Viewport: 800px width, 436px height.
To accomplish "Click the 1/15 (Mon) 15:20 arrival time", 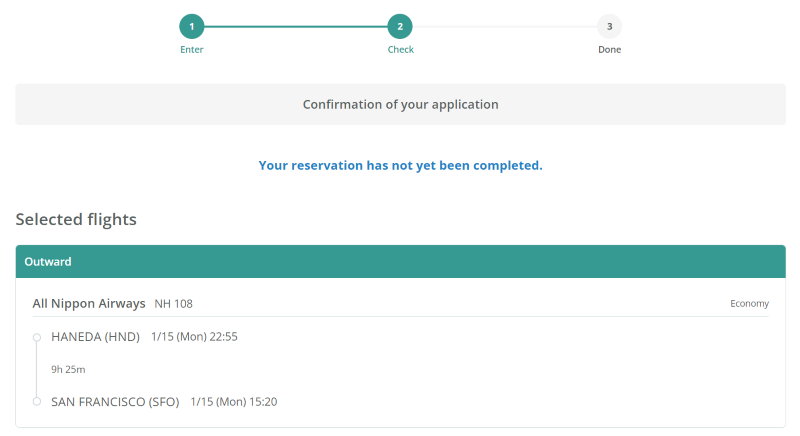I will click(x=234, y=402).
